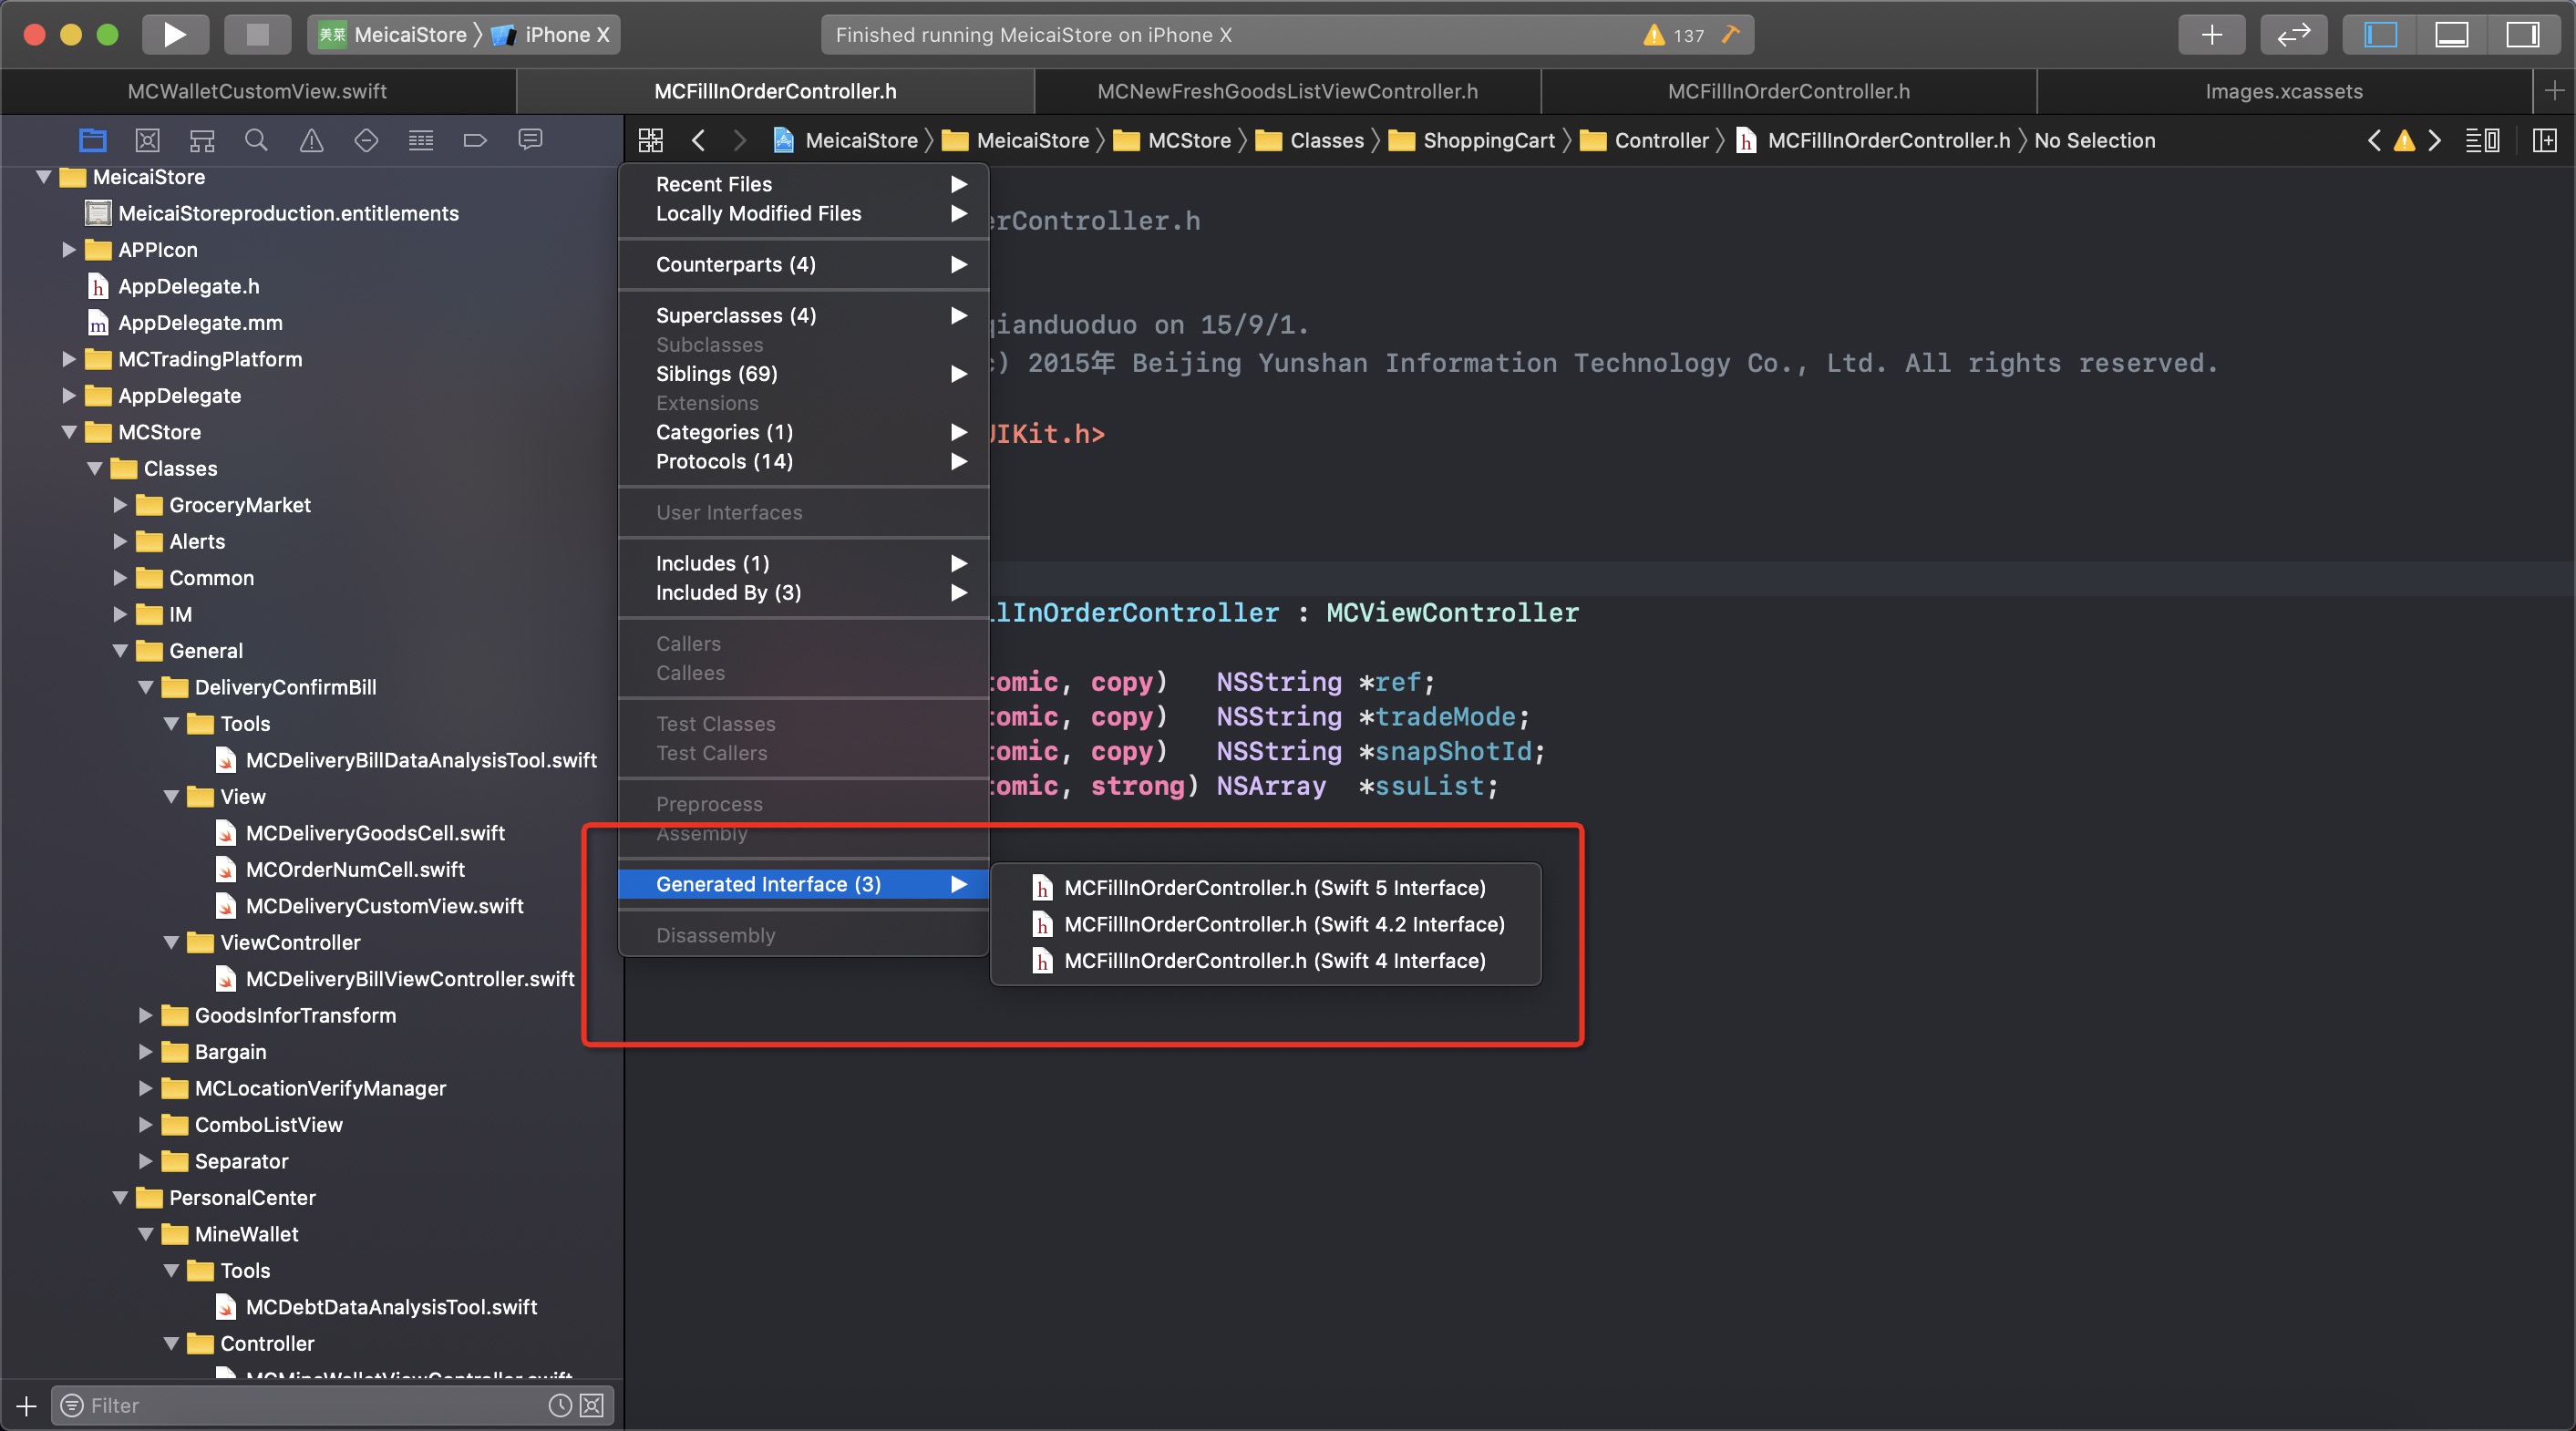Open the Find navigator magnifier
Image resolution: width=2576 pixels, height=1431 pixels.
[x=256, y=140]
